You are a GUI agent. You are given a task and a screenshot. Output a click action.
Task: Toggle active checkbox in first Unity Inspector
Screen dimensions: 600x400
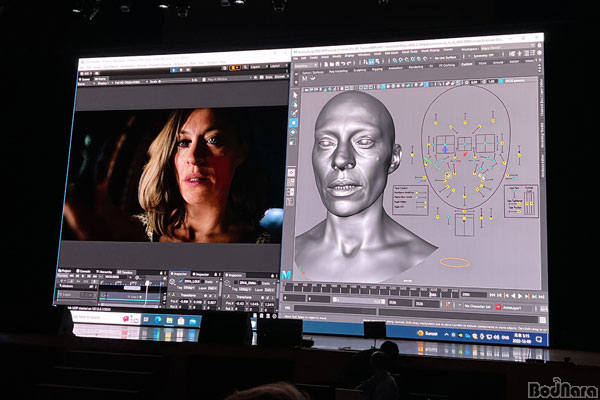tap(180, 281)
